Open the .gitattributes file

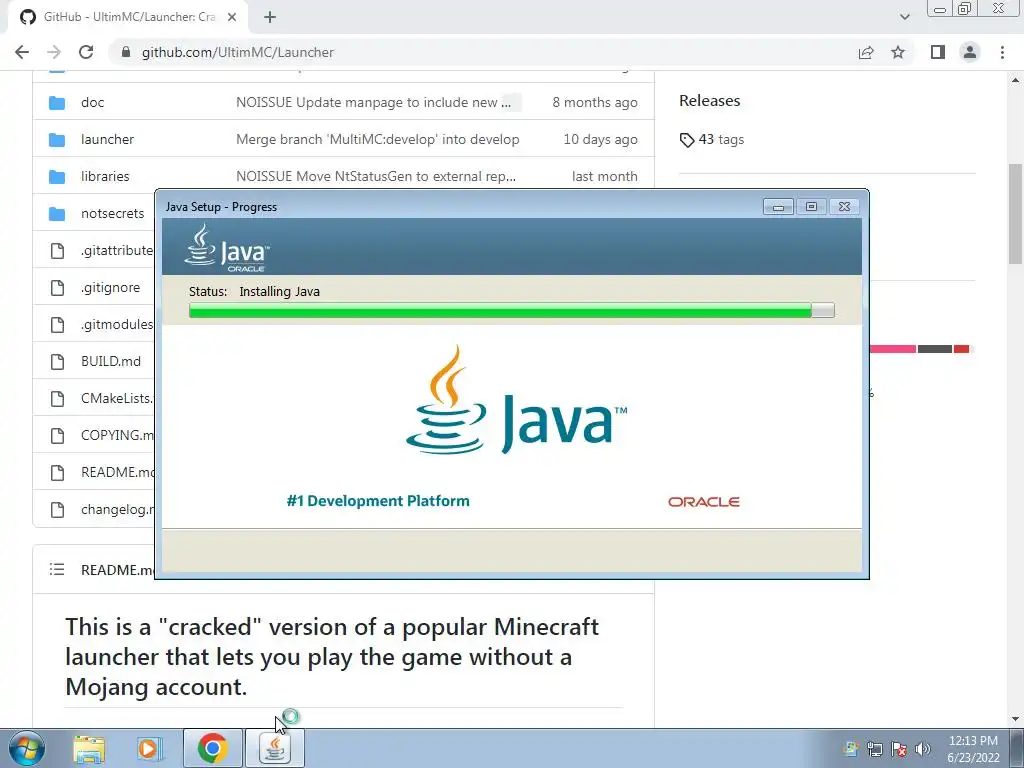pos(118,250)
